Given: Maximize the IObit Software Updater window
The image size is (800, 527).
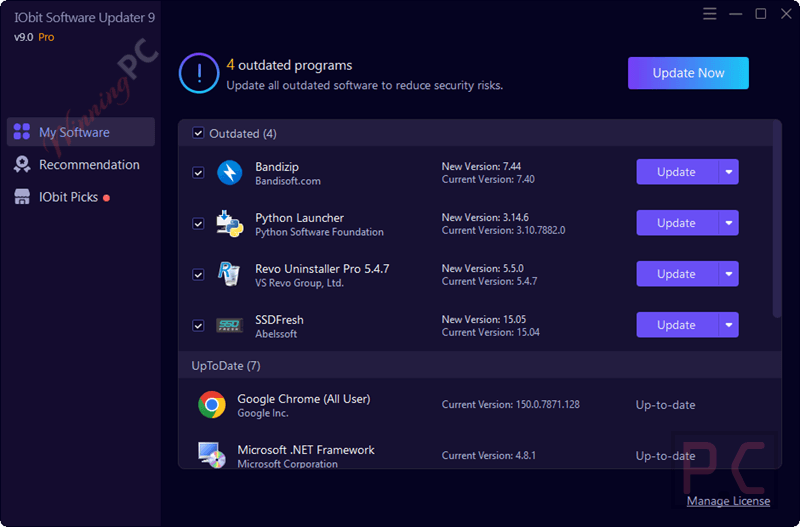Looking at the screenshot, I should (761, 14).
